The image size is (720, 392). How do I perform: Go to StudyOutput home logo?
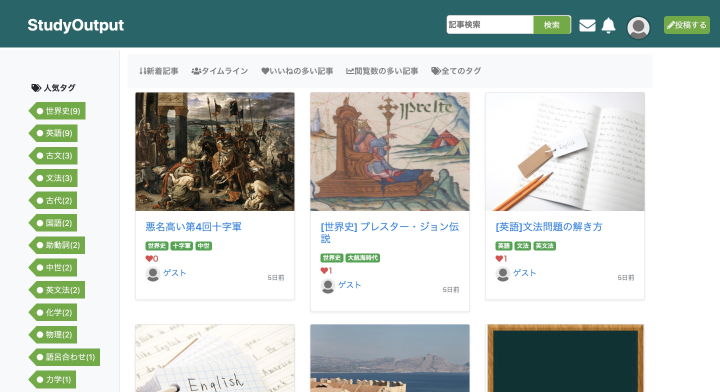point(76,25)
